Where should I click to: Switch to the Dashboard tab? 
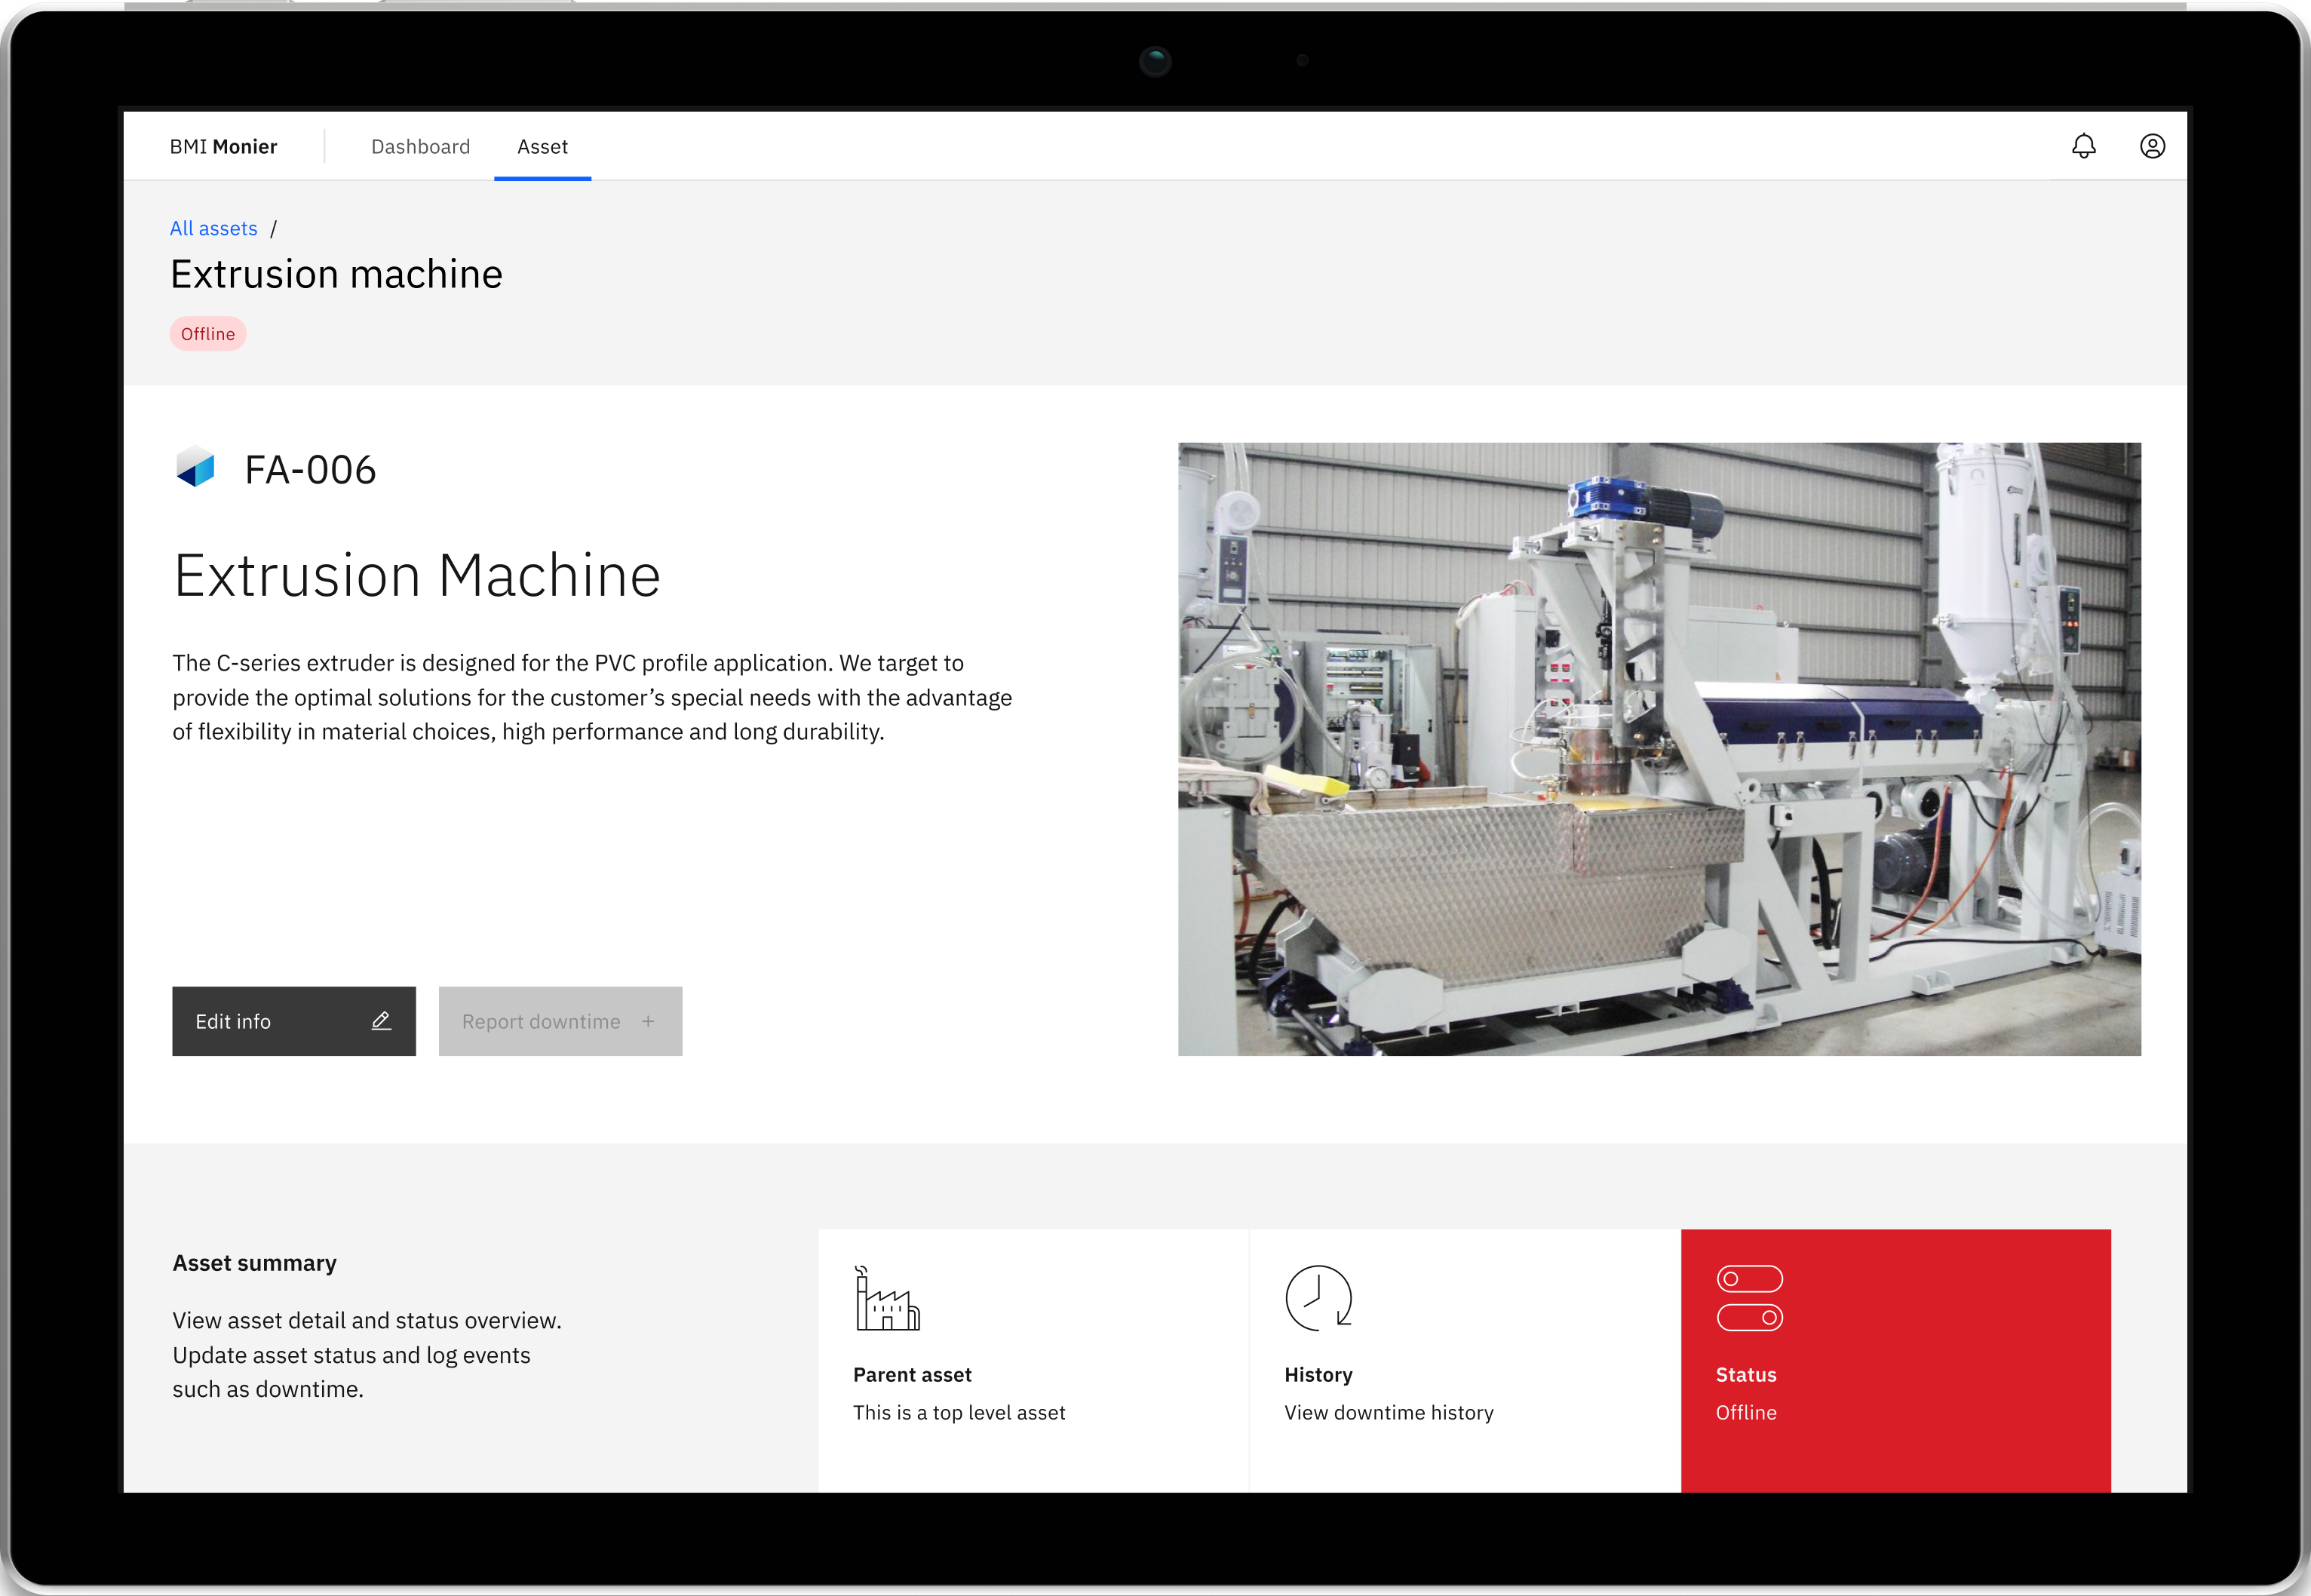point(420,147)
